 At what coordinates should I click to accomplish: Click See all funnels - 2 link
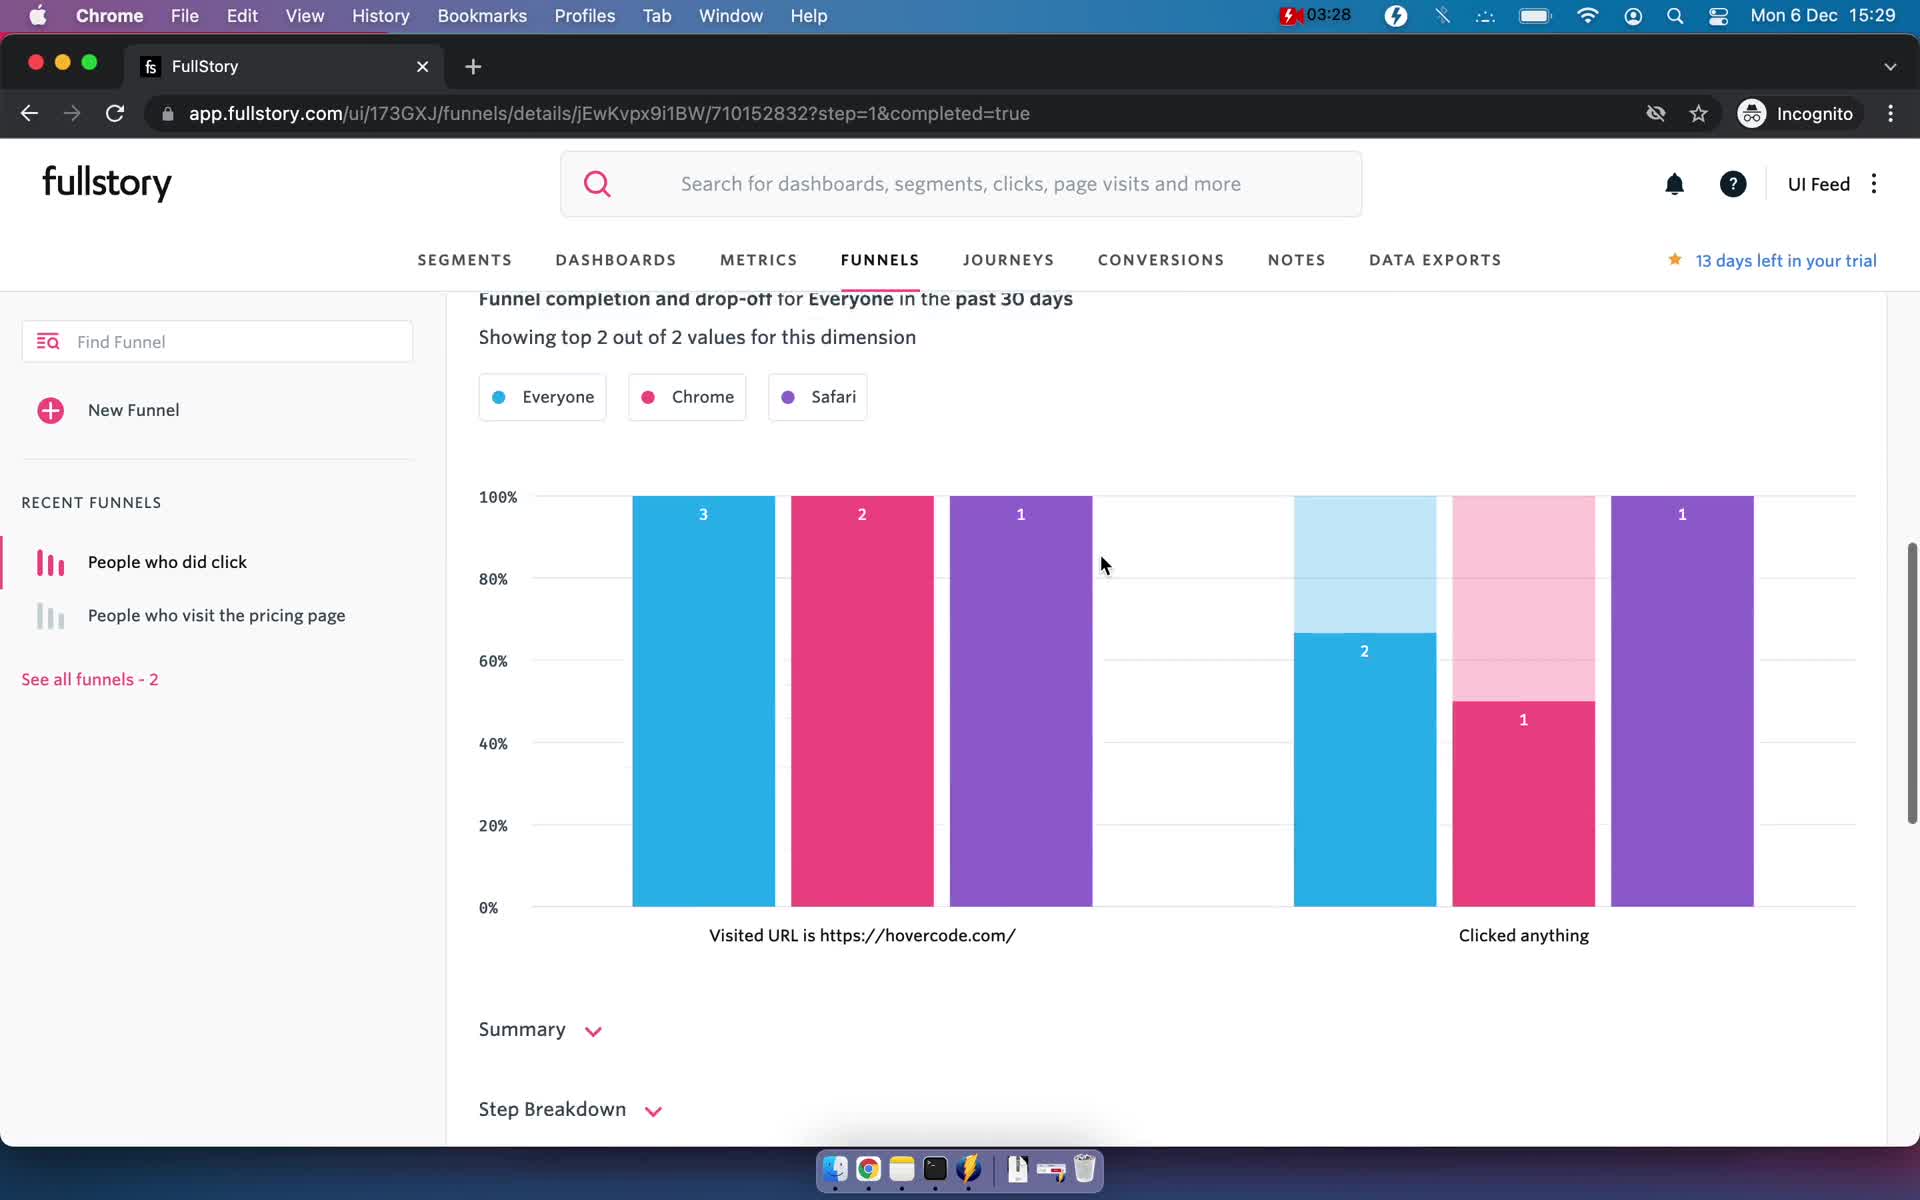click(90, 679)
